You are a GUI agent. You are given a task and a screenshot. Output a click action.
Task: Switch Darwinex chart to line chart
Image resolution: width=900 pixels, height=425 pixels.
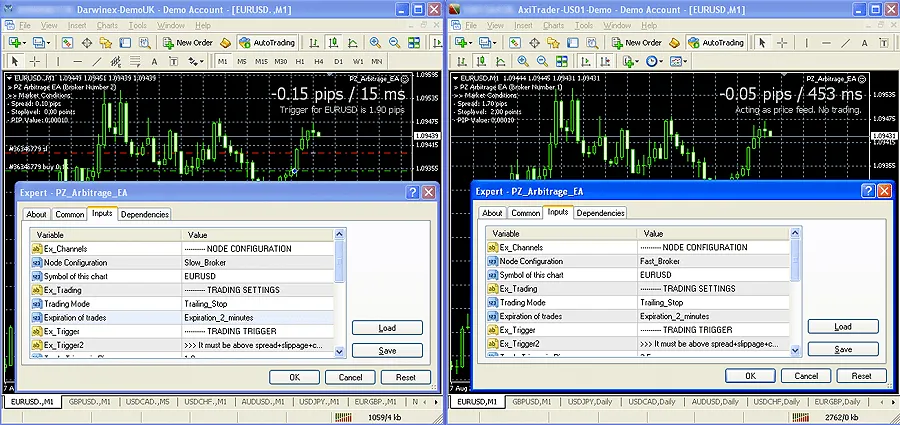pyautogui.click(x=352, y=42)
